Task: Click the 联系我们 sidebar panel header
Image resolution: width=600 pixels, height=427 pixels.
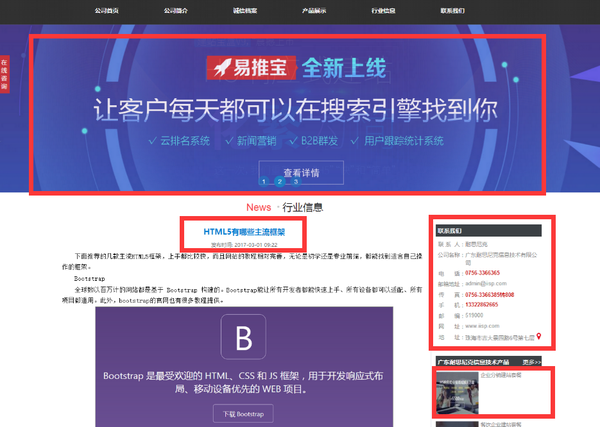Action: click(x=489, y=231)
